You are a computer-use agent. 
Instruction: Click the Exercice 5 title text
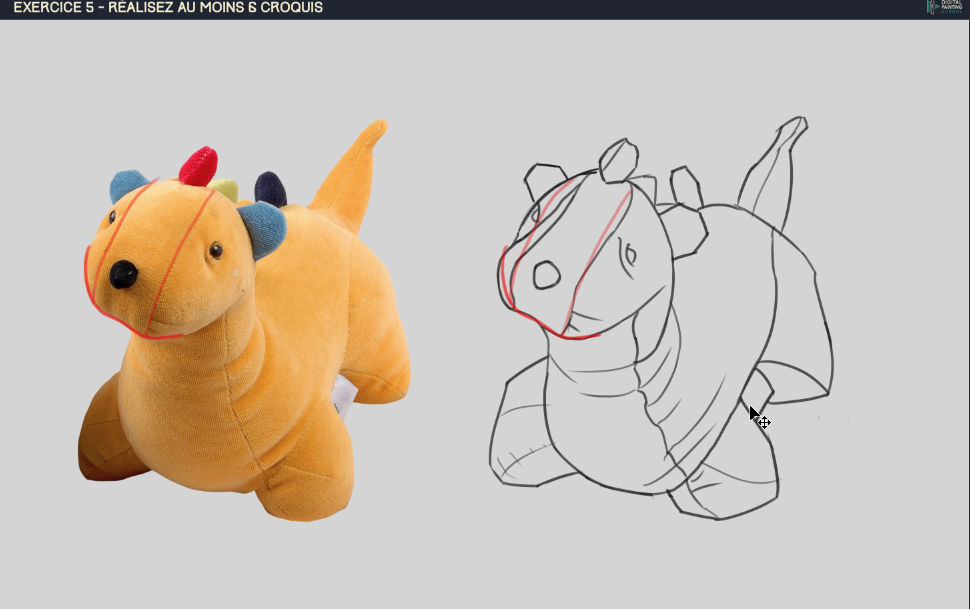[168, 8]
